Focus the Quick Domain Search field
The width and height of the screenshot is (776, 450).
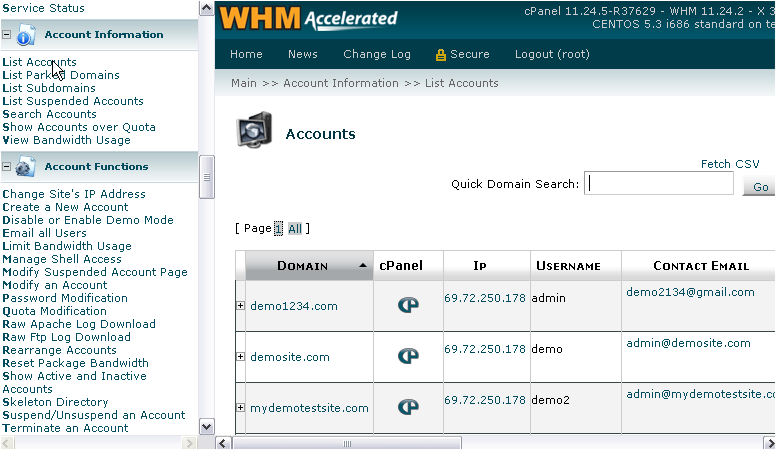(x=659, y=183)
